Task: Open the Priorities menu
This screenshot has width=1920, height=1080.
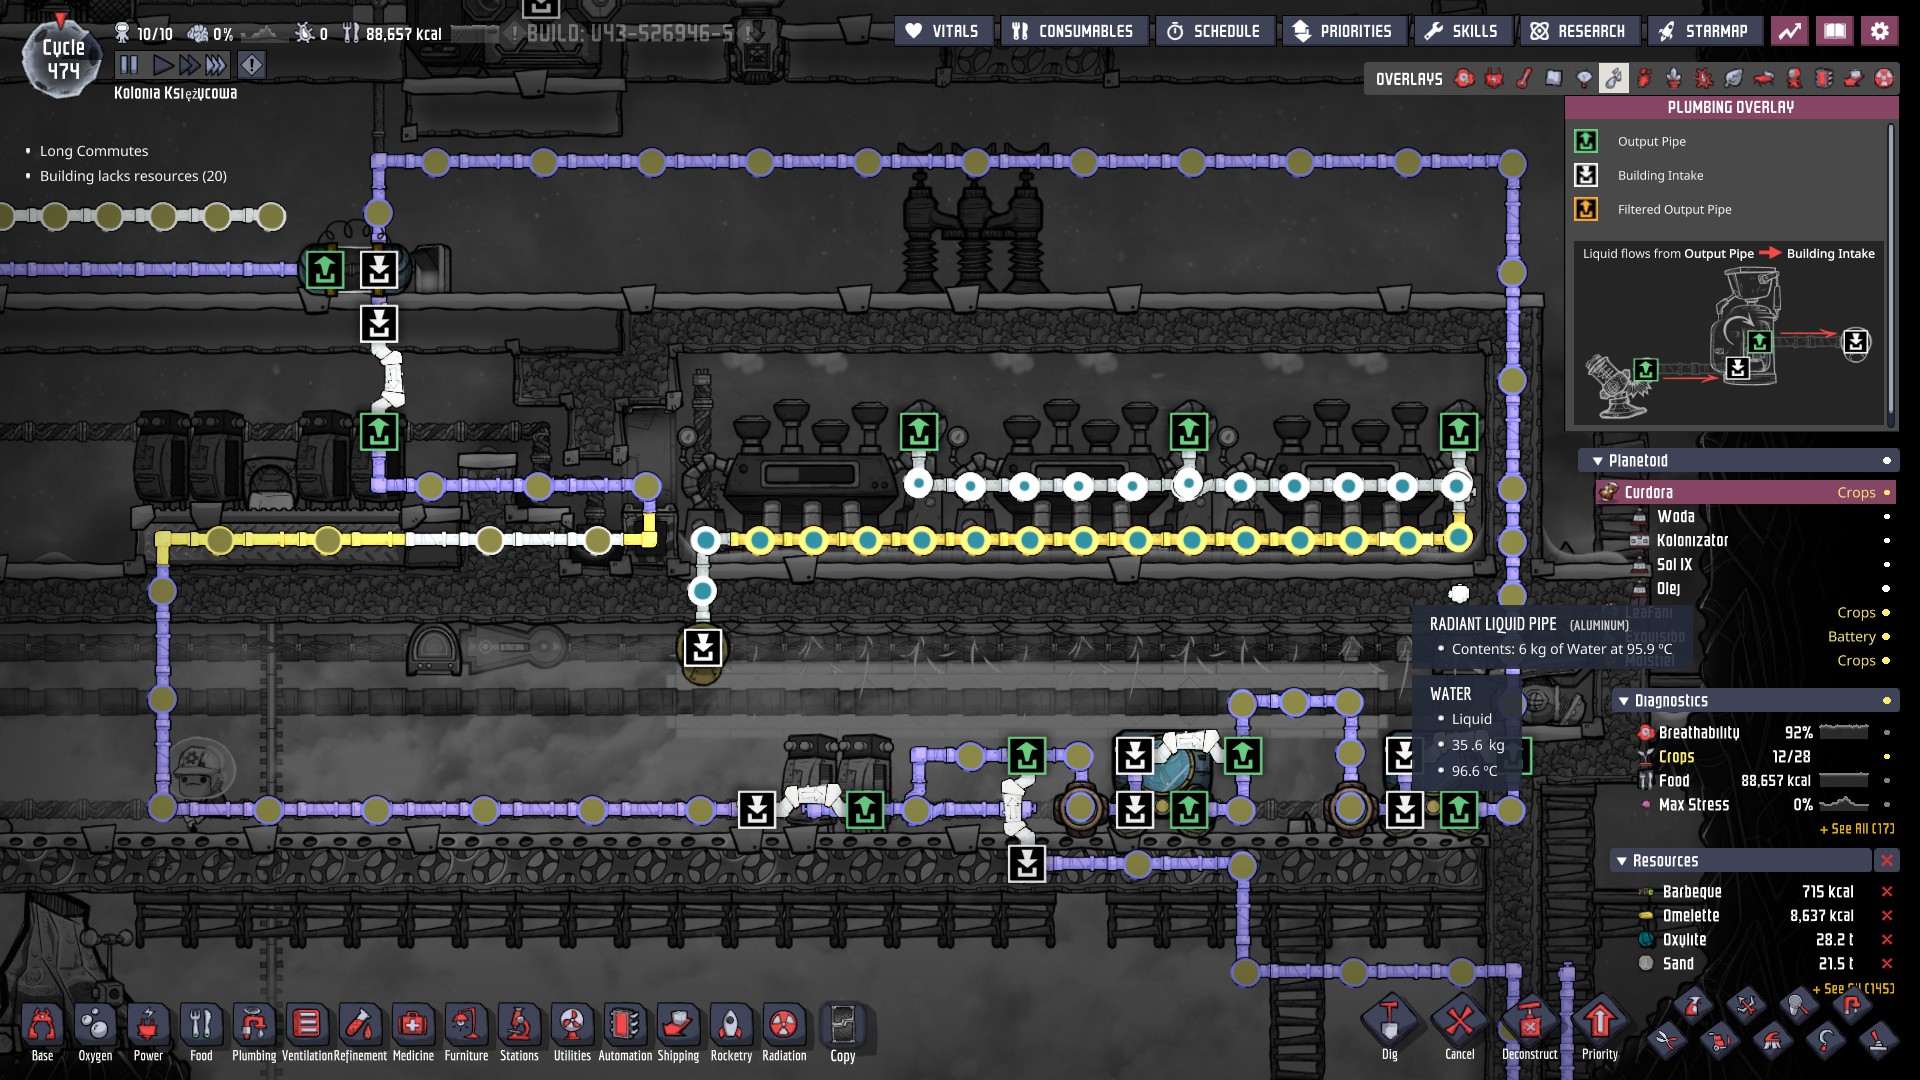Action: point(1342,31)
